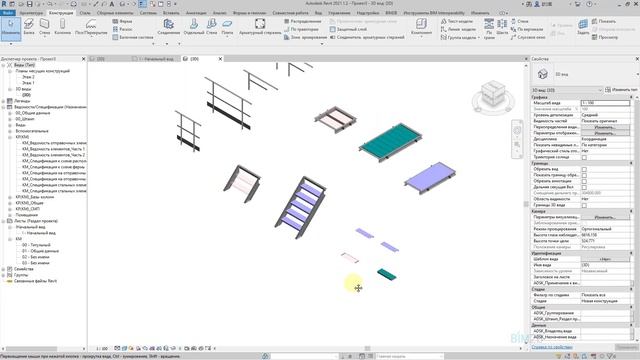Choose the foundation Стена tool next to Плита

211,27
